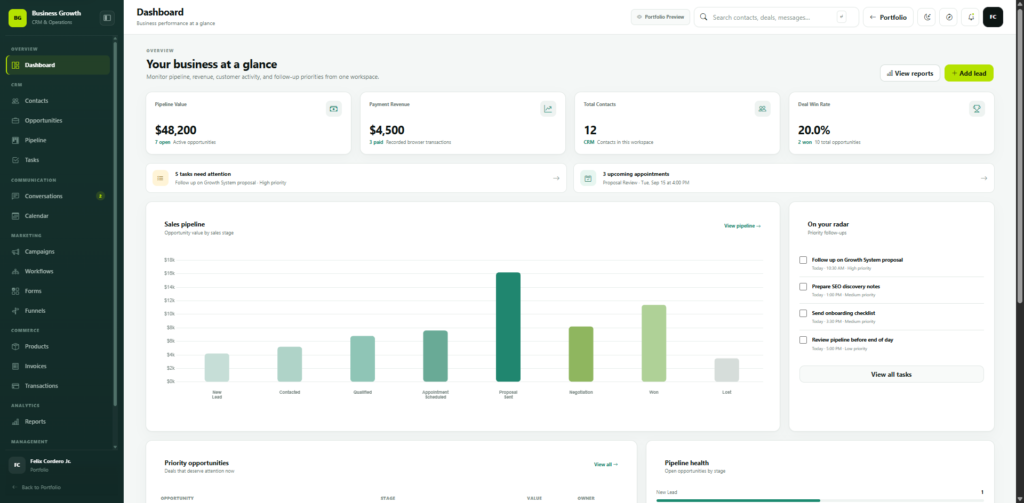Click the Products box icon
Image resolution: width=1024 pixels, height=503 pixels.
(16, 346)
